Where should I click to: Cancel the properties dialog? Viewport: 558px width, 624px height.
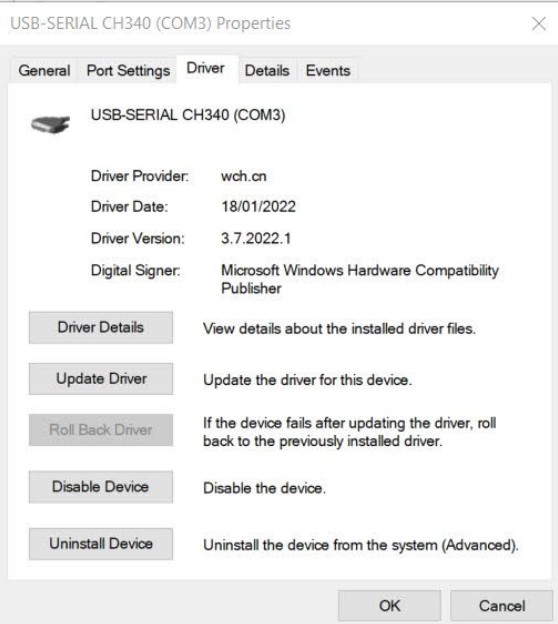502,606
